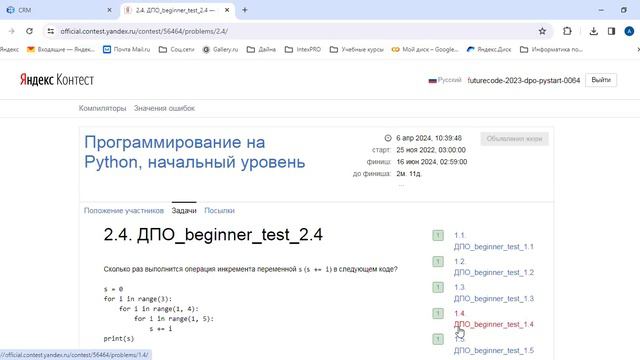This screenshot has width=640, height=360.
Task: Open the Соцсети bookmarks folder
Action: point(176,49)
